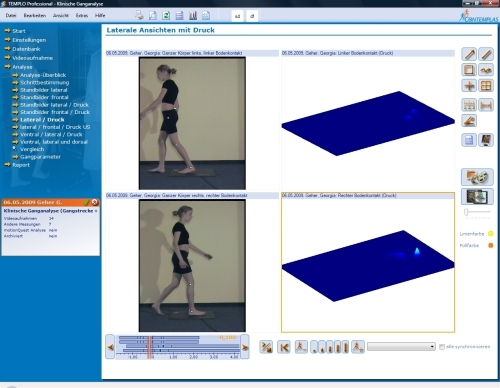The height and width of the screenshot is (388, 500).
Task: Click the first playback synchronization icon
Action: click(266, 347)
